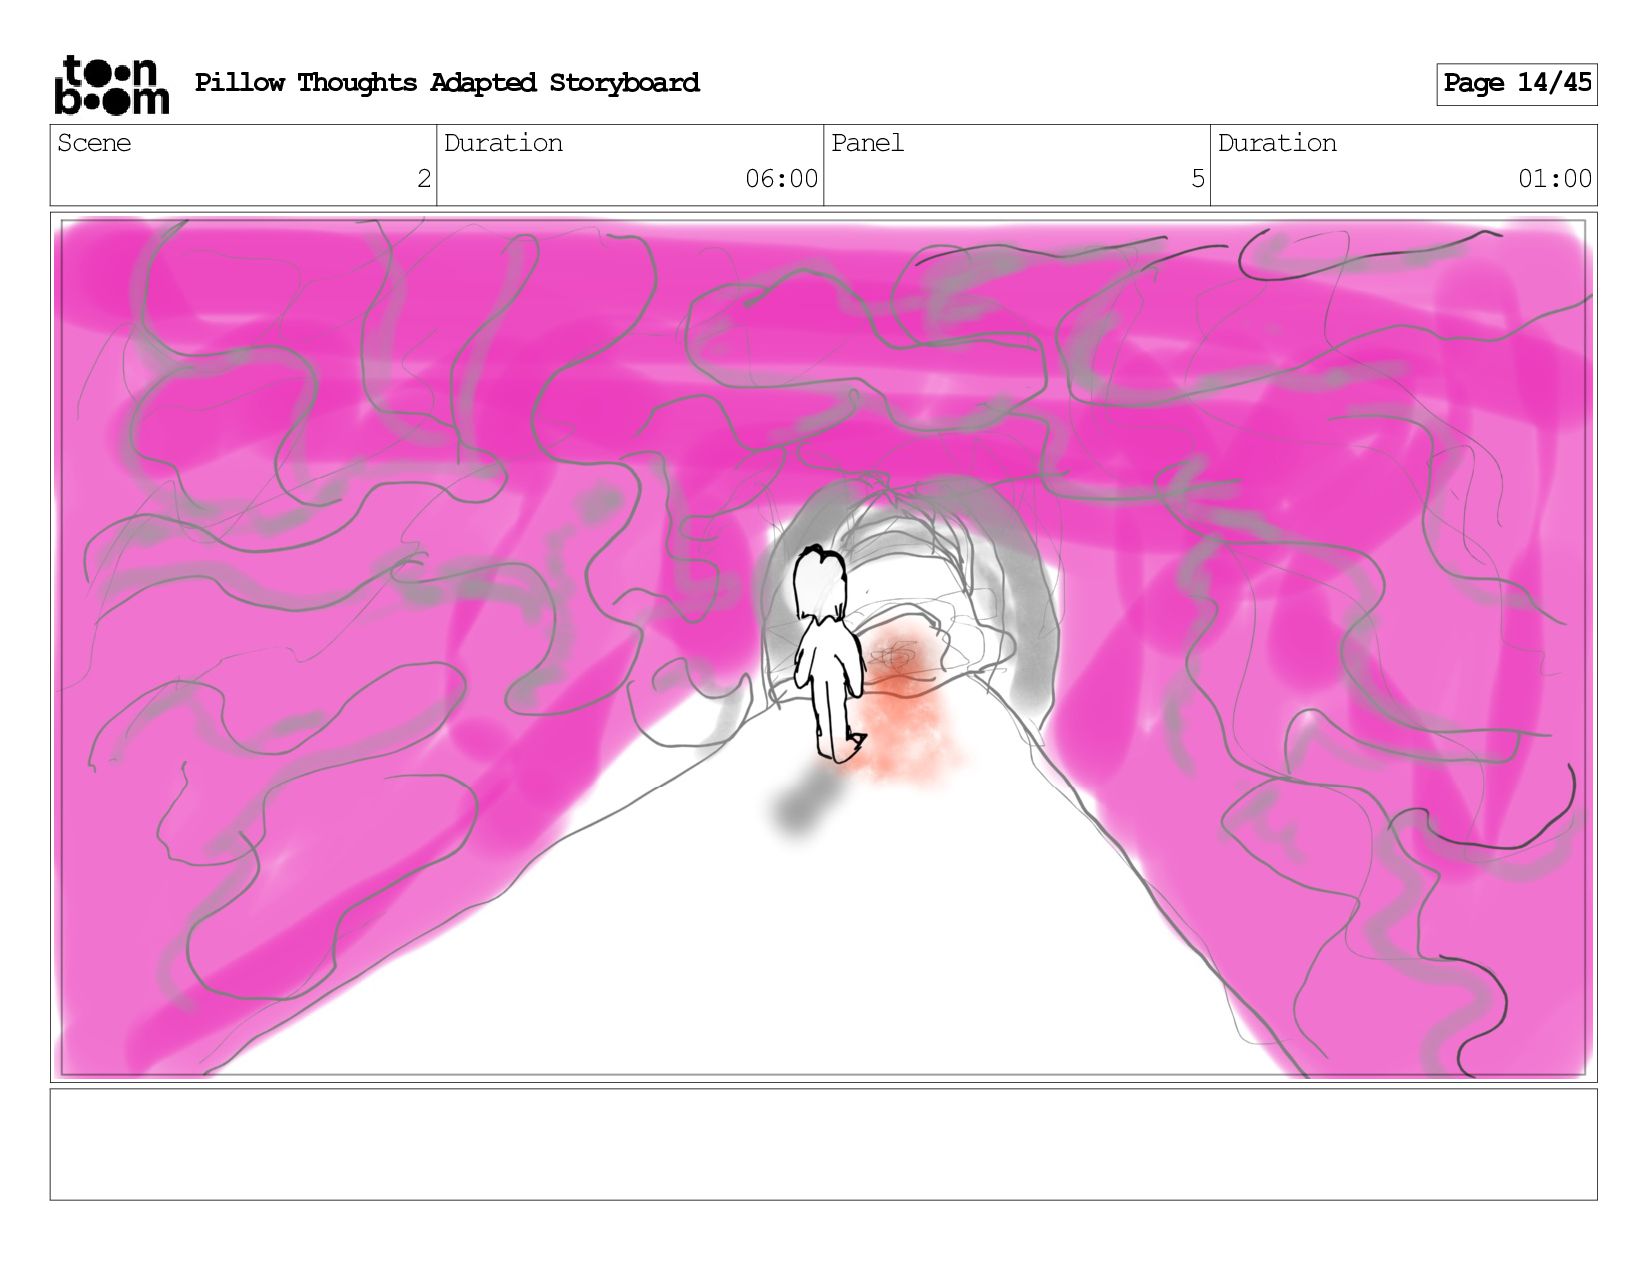
Task: Click the scene duration value '06:00'
Action: (x=781, y=179)
